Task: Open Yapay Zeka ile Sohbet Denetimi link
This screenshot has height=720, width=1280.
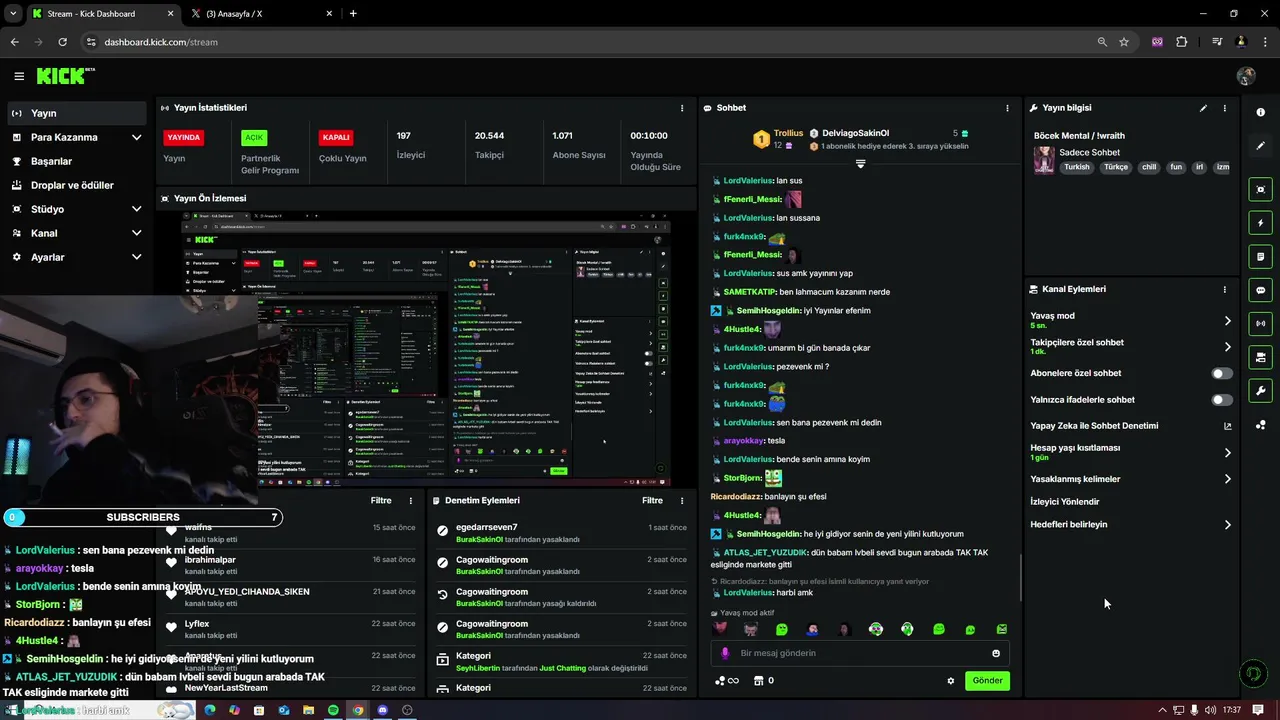Action: (x=1131, y=426)
